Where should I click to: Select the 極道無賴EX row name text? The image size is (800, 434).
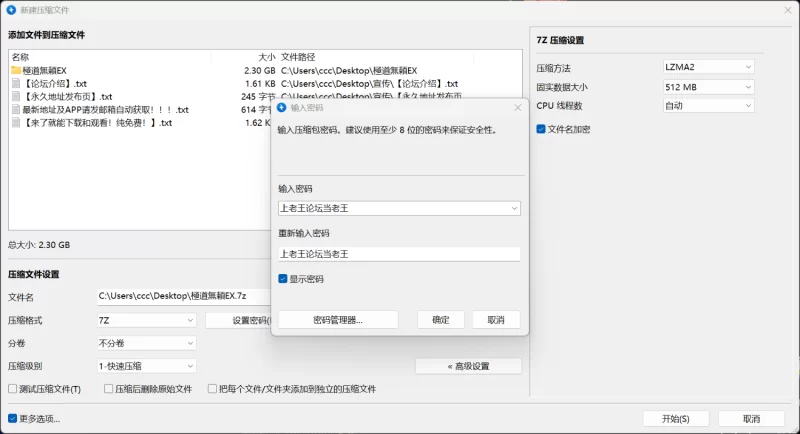pos(44,70)
